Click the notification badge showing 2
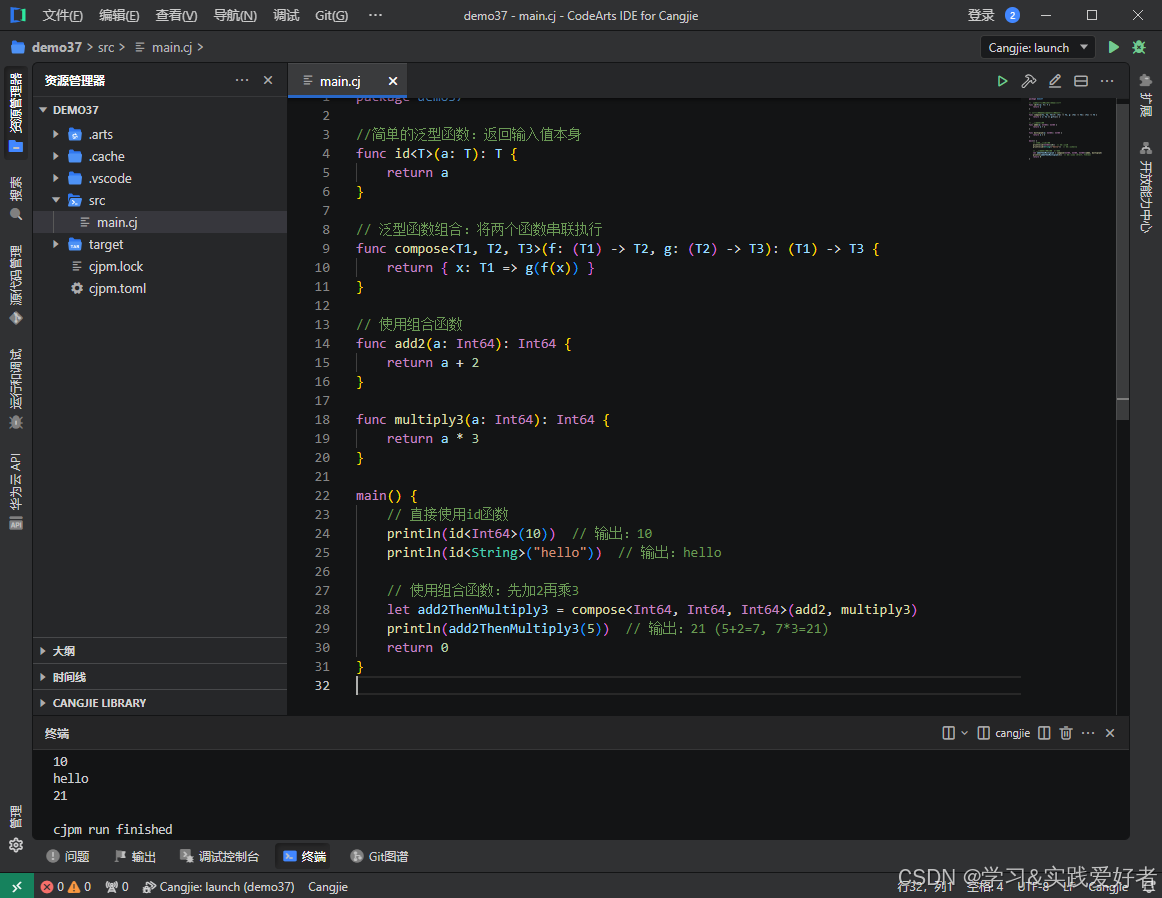 tap(1012, 15)
